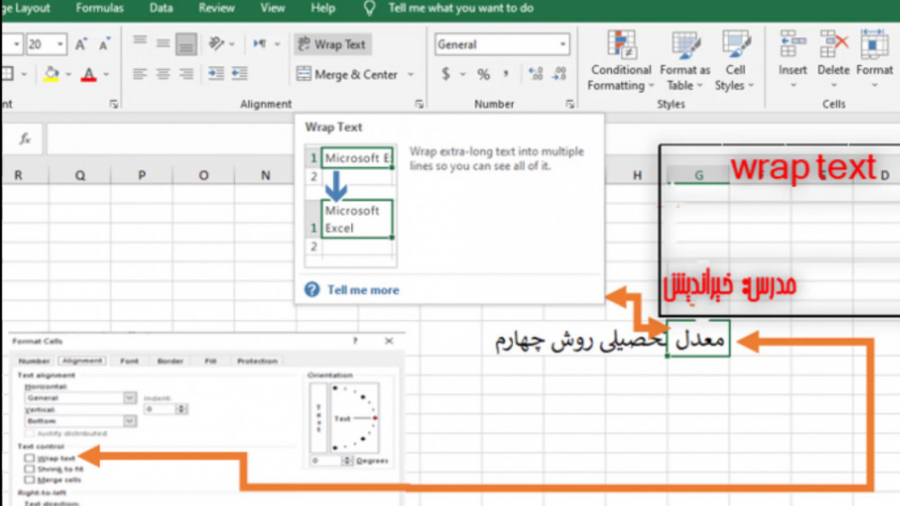Apply the red font color A
Viewport: 900px width, 506px height.
pyautogui.click(x=88, y=74)
